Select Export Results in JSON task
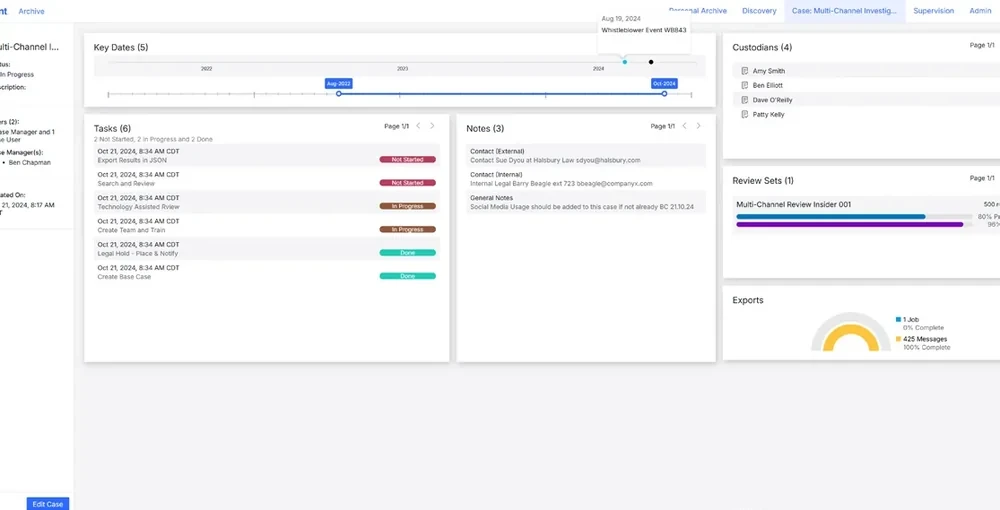Viewport: 1000px width, 510px height. point(267,156)
